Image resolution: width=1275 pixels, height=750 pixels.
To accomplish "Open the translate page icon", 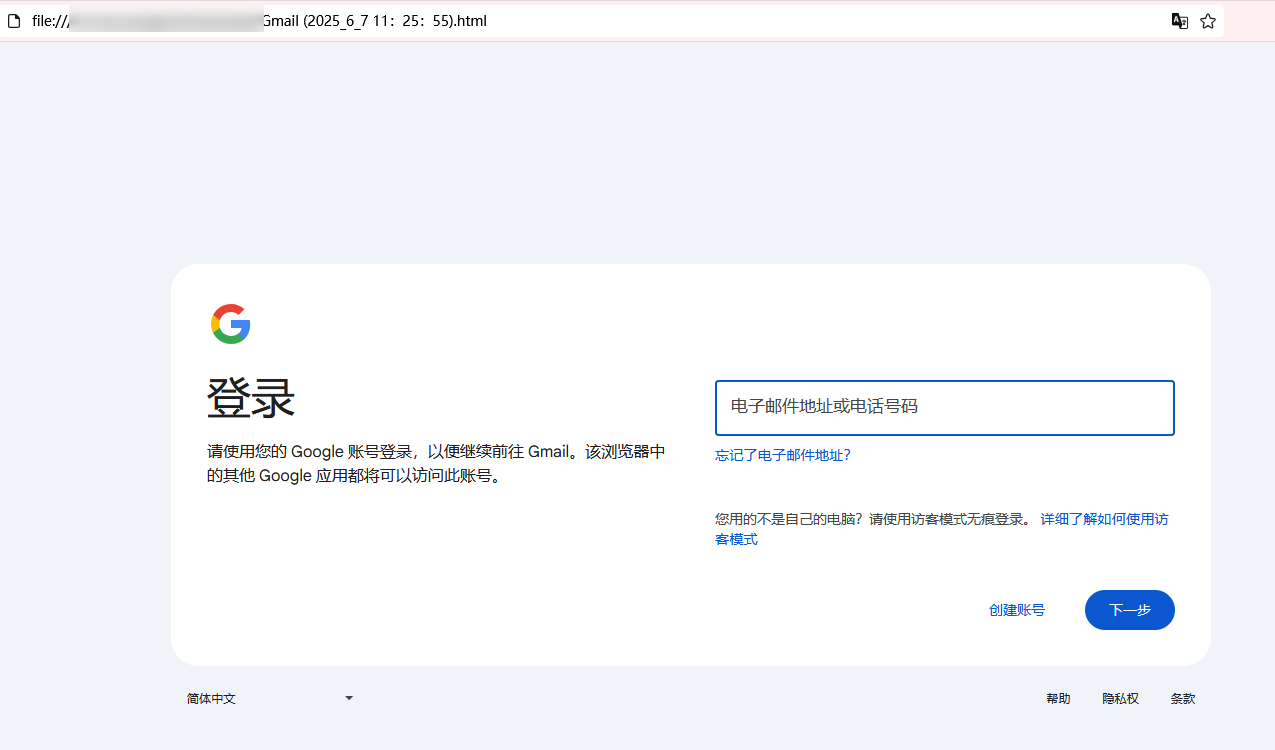I will 1180,21.
